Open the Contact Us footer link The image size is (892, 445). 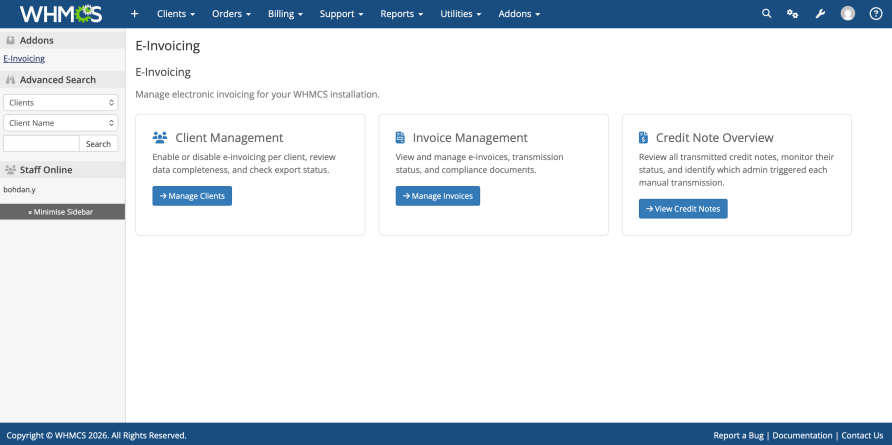pos(862,435)
